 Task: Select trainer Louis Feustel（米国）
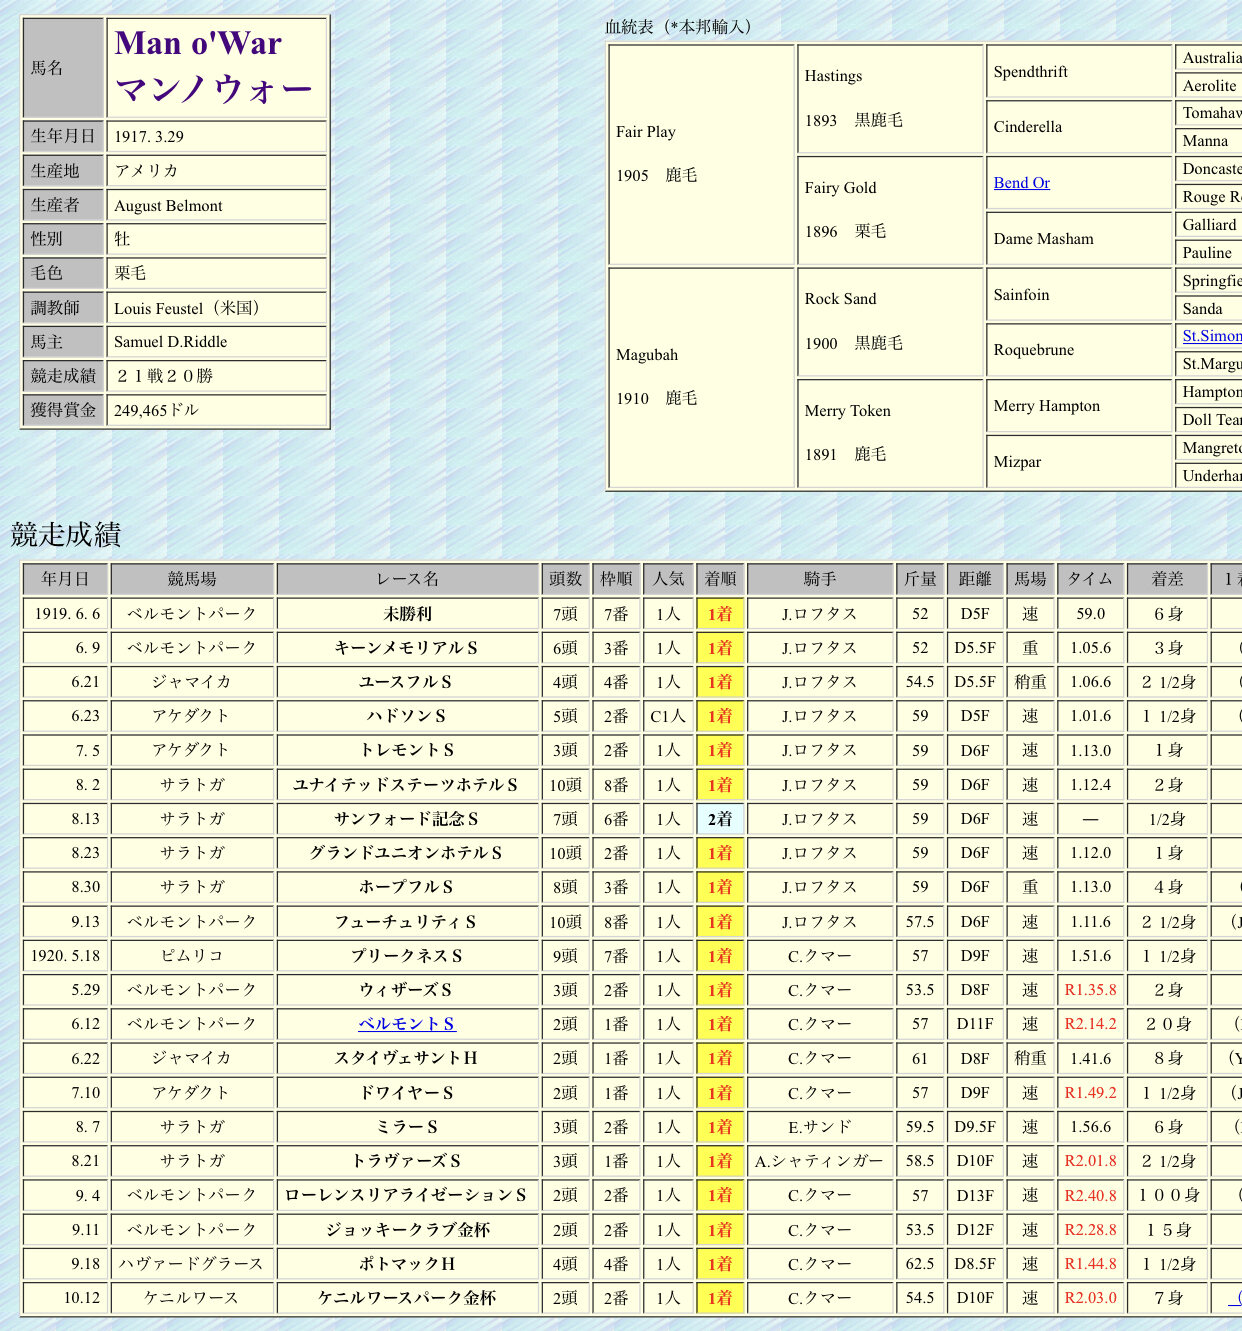point(189,308)
